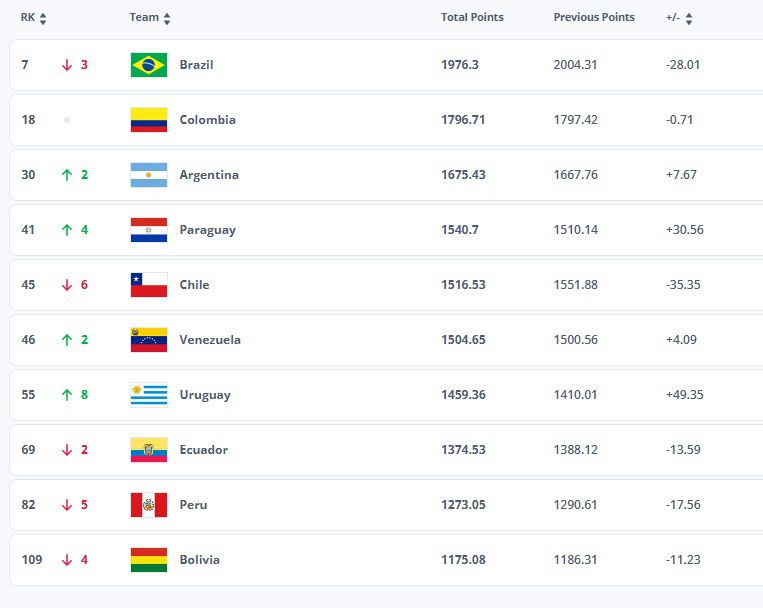Screen dimensions: 763x608
Task: Select the Bolivia row rank 109
Action: click(32, 560)
